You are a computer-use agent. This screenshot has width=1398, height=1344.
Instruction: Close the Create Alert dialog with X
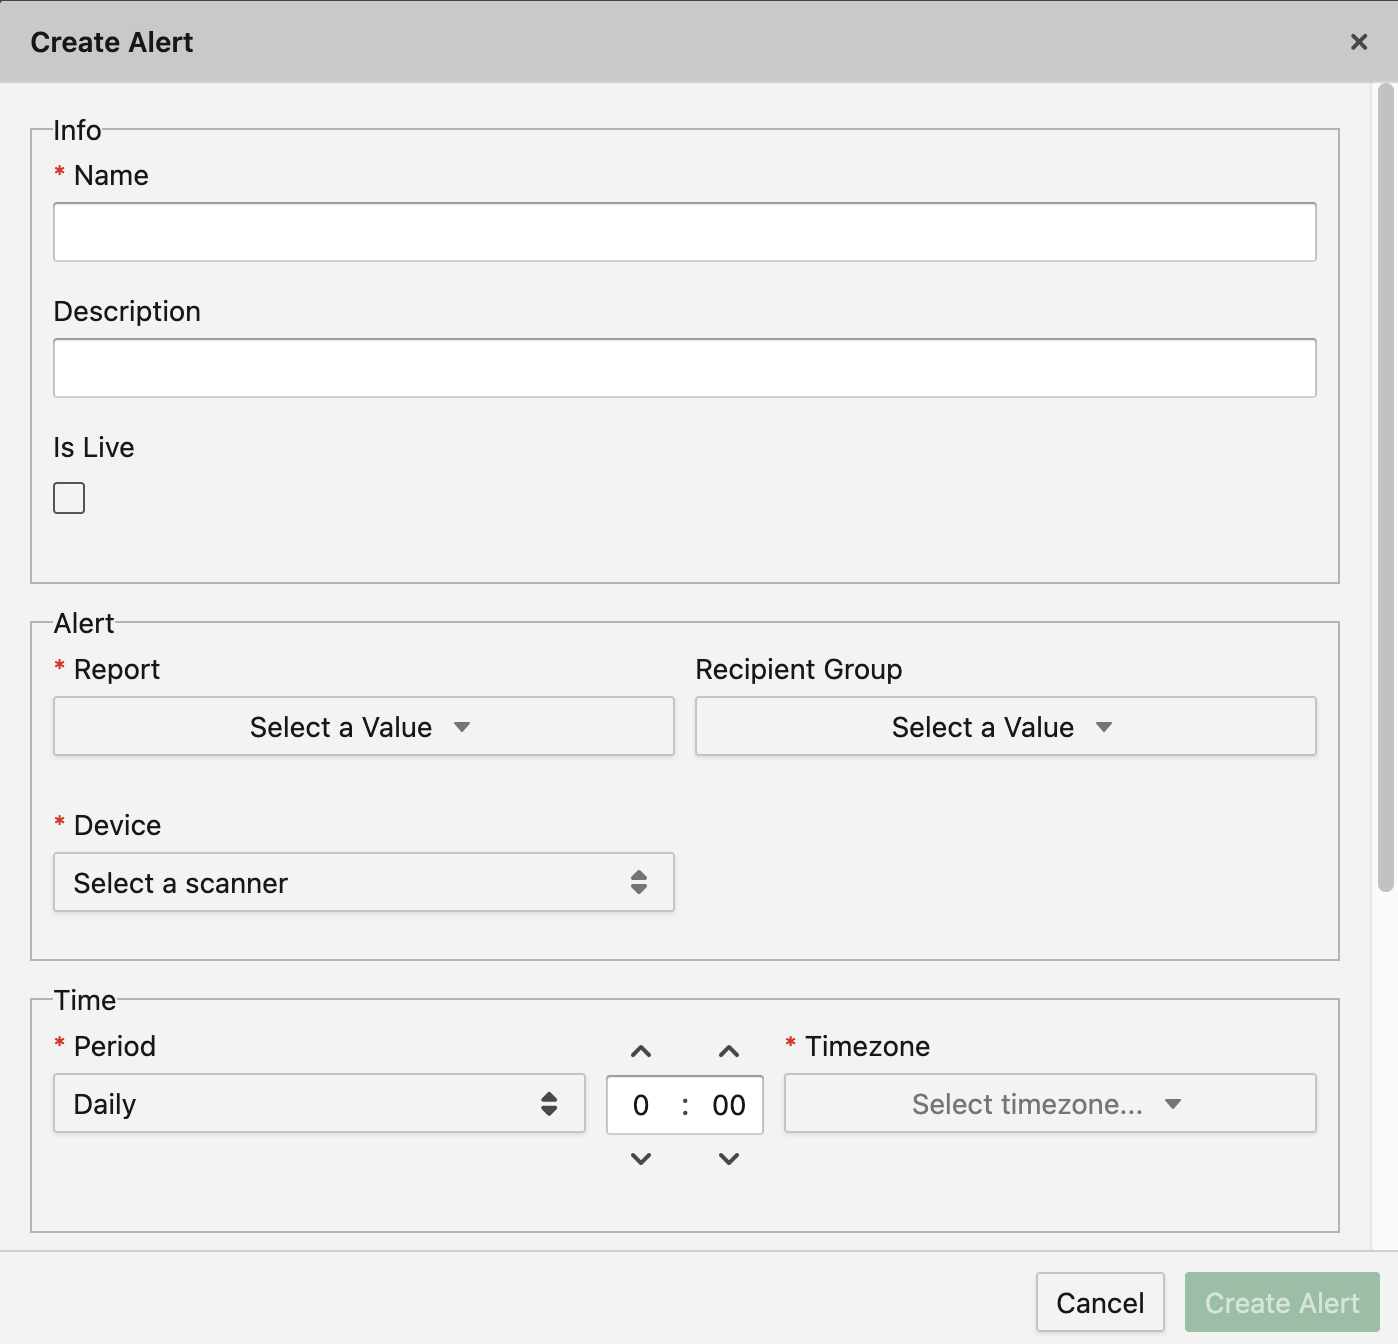[1358, 42]
